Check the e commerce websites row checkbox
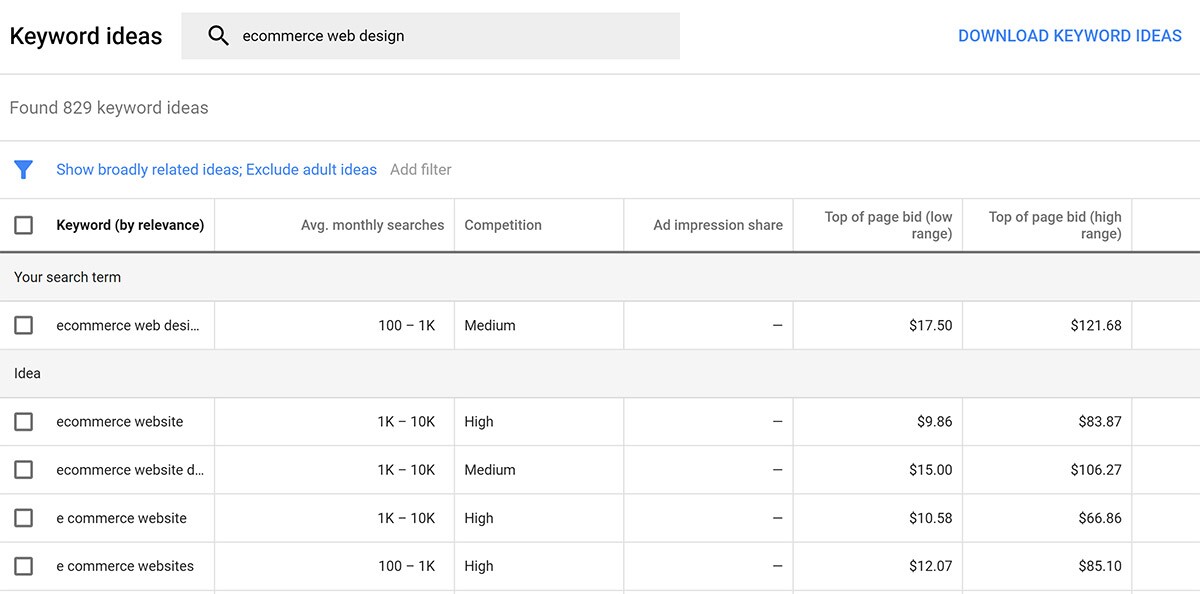Image resolution: width=1200 pixels, height=594 pixels. pyautogui.click(x=23, y=566)
